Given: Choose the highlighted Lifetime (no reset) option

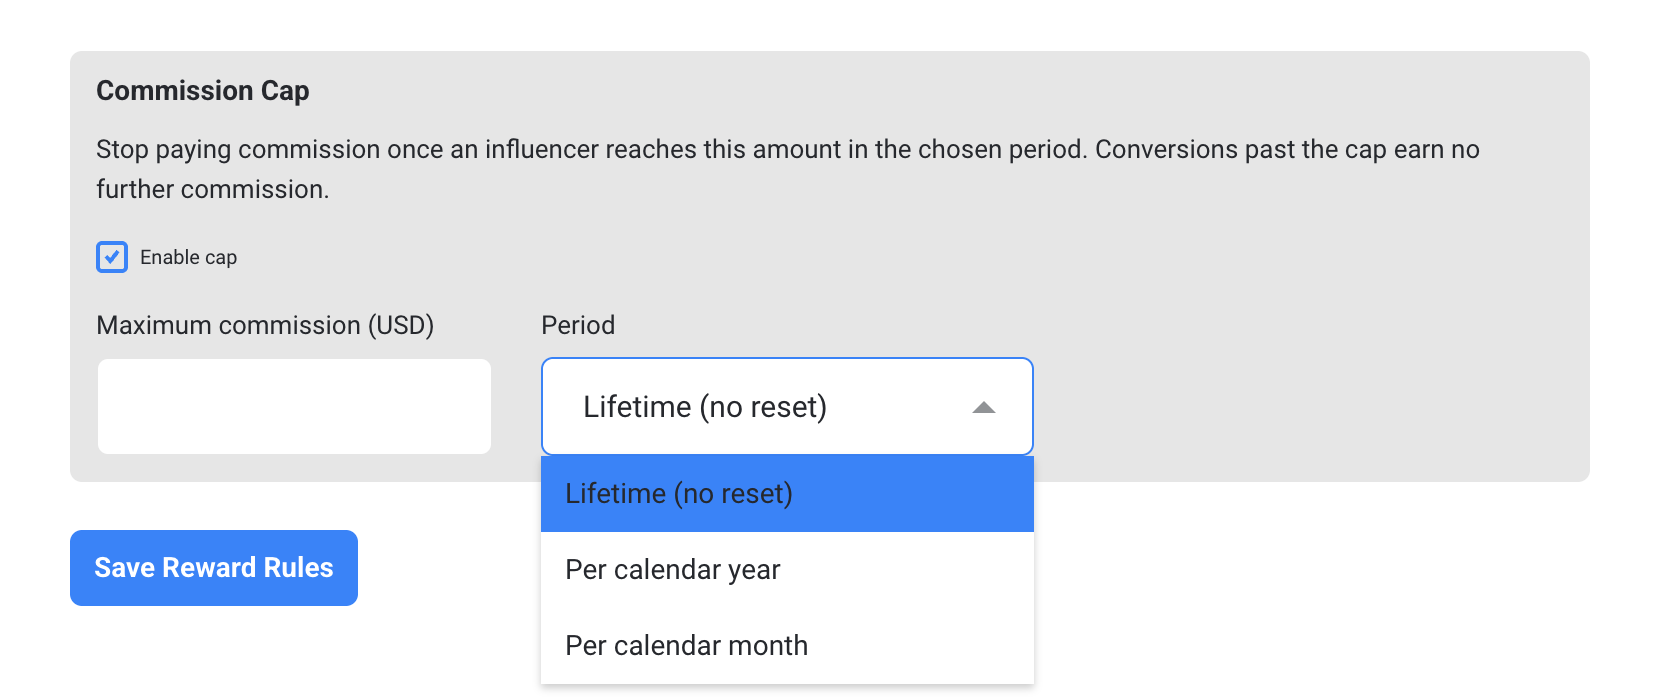Looking at the screenshot, I should point(787,494).
